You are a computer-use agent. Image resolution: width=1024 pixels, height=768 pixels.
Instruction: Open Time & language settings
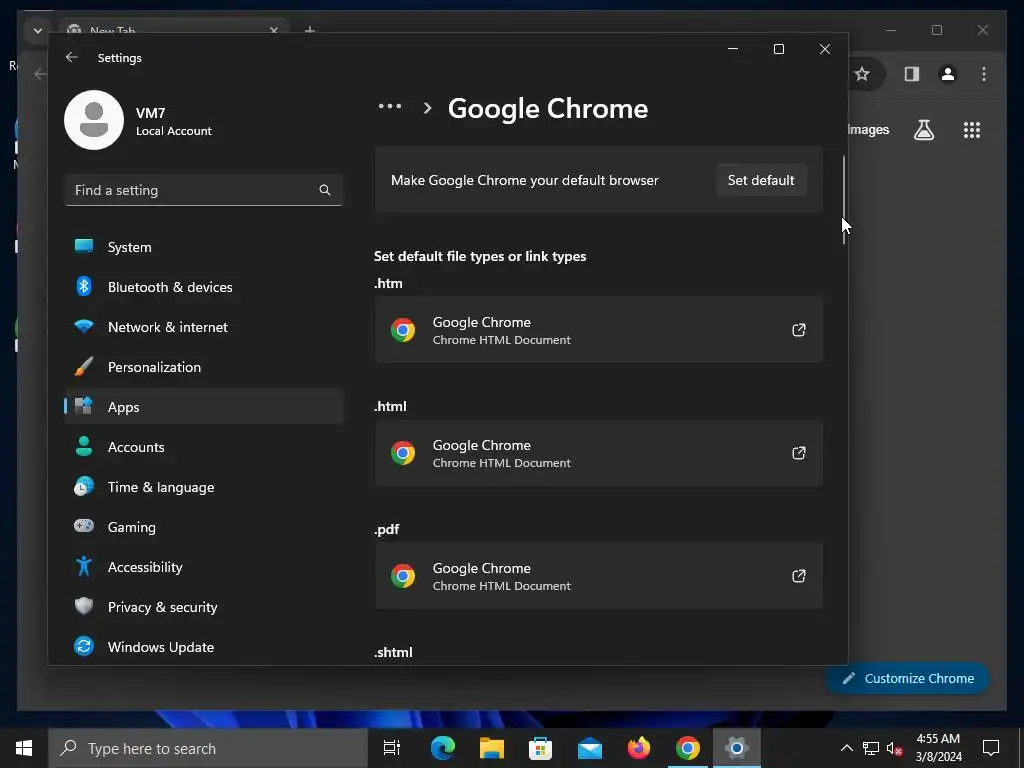[x=204, y=487]
